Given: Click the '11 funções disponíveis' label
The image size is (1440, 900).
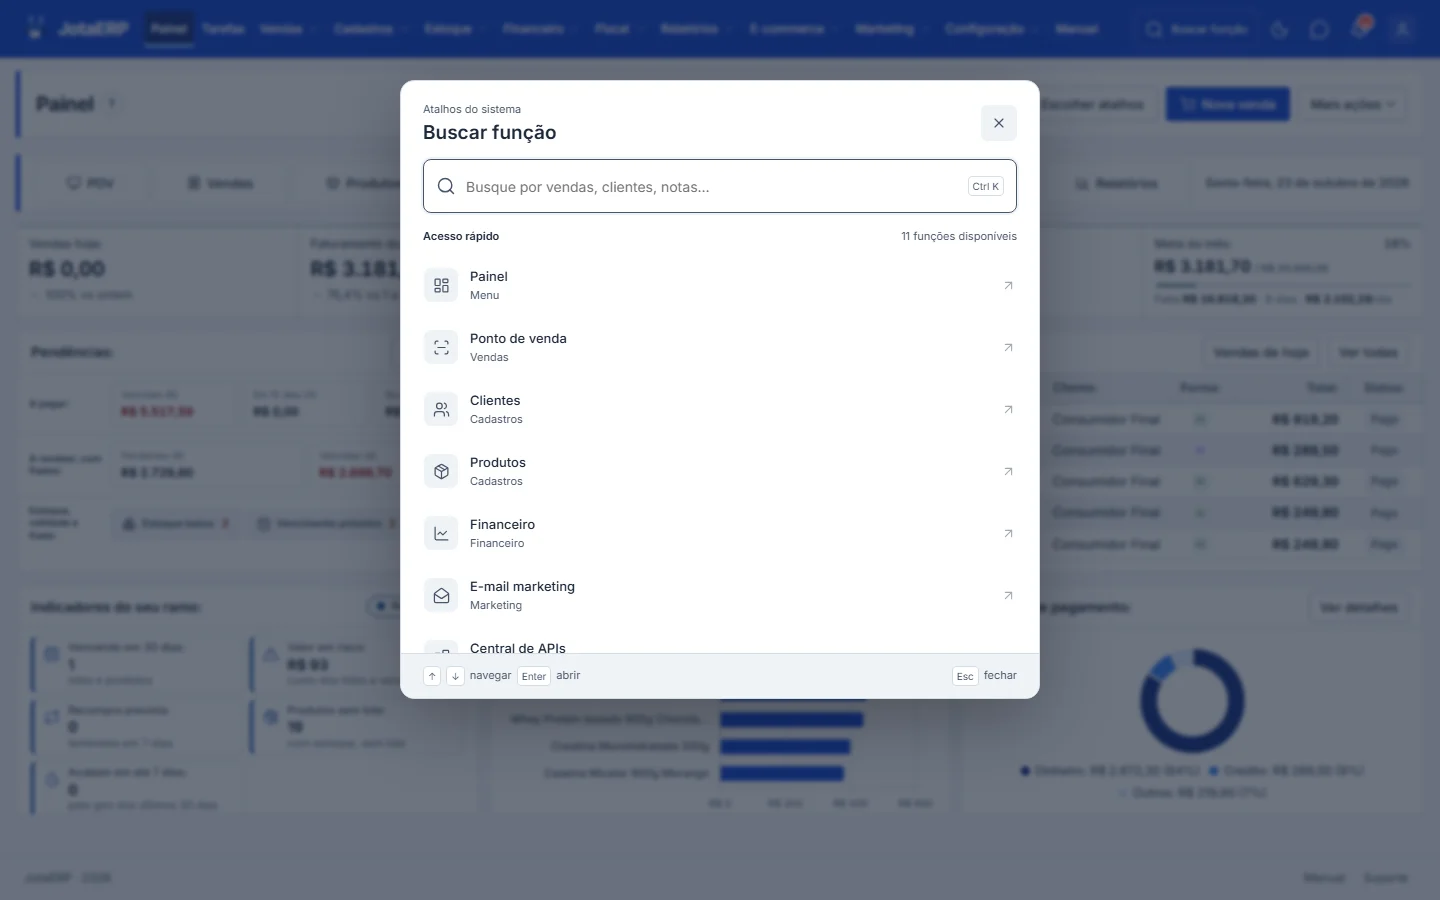Looking at the screenshot, I should (x=959, y=236).
